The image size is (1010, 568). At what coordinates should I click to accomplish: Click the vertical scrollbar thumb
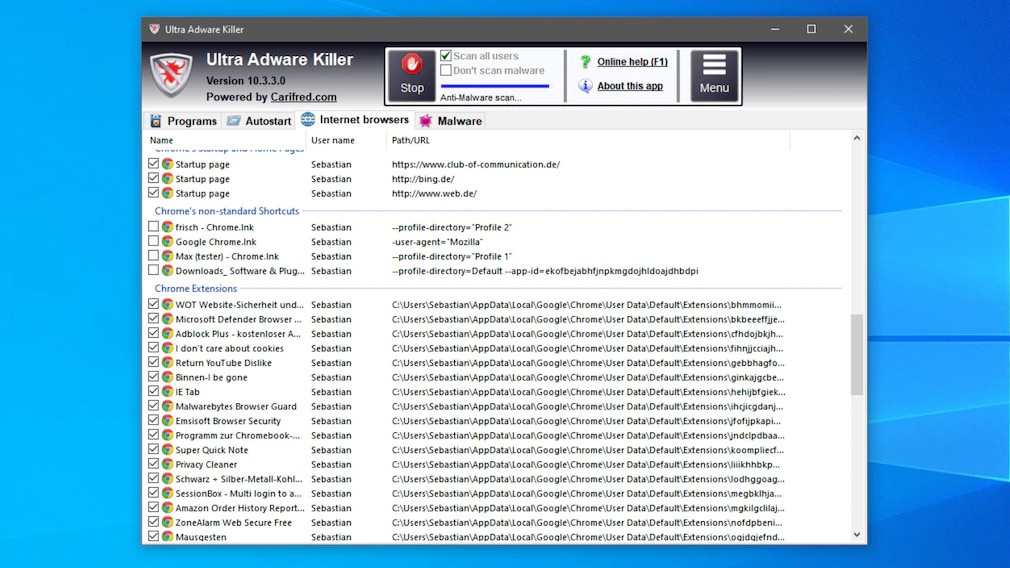857,354
